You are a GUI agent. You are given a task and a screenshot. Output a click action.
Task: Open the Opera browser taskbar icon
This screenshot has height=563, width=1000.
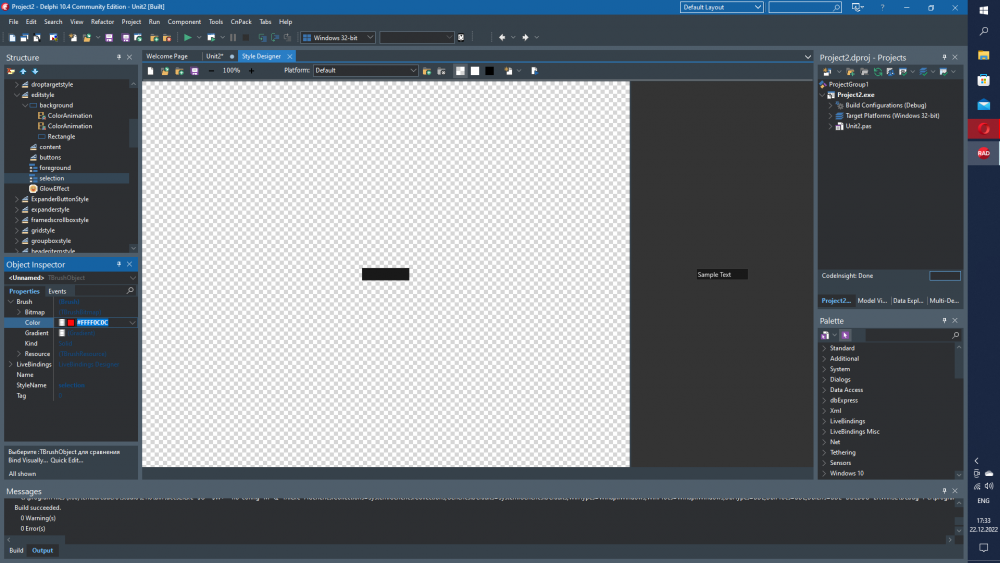point(983,128)
